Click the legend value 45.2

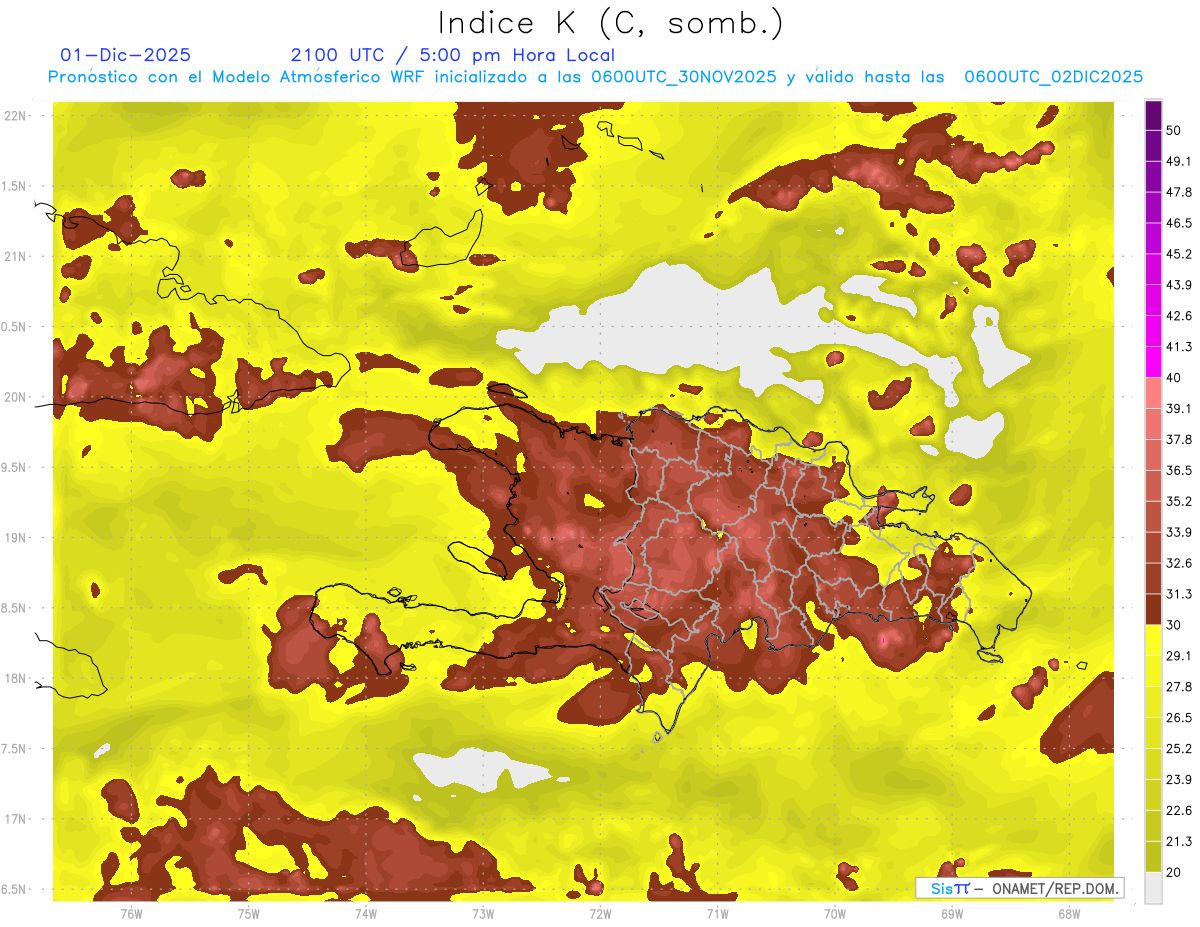coord(1178,254)
